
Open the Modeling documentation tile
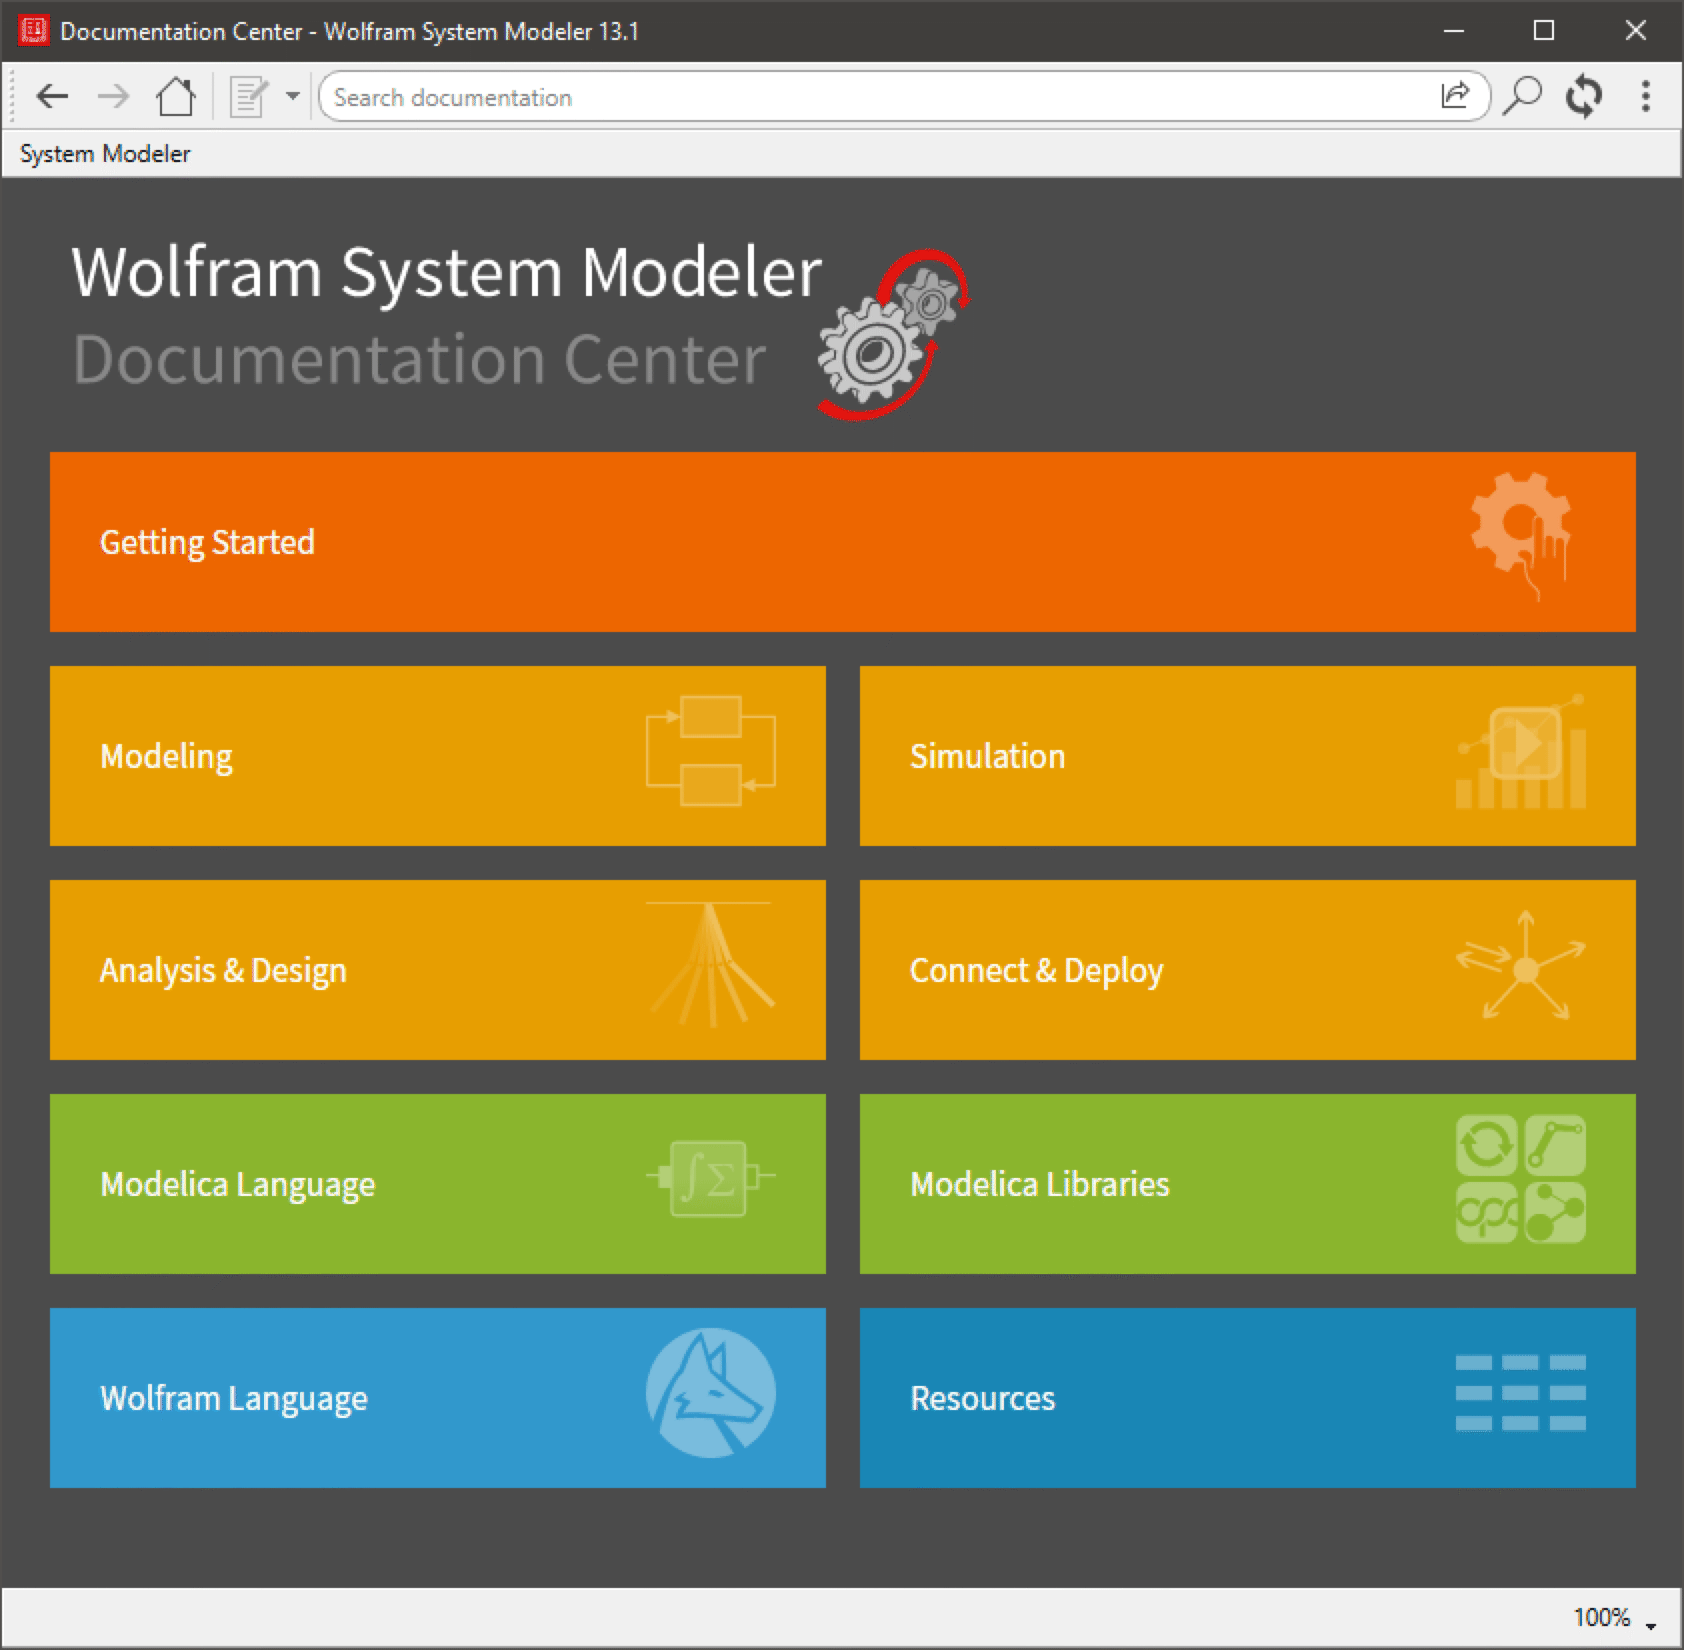coord(438,756)
